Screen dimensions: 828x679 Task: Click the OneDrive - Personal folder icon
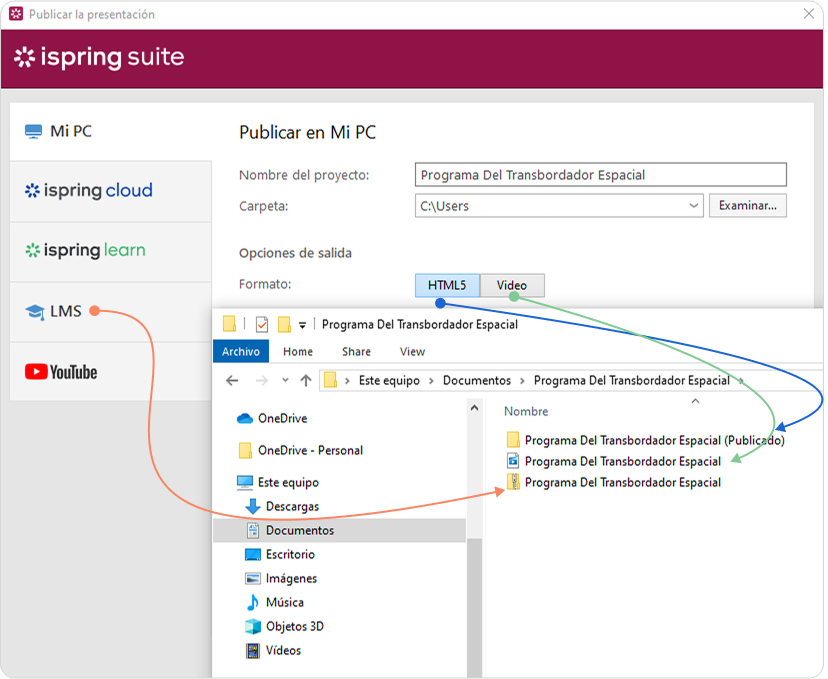click(x=245, y=450)
